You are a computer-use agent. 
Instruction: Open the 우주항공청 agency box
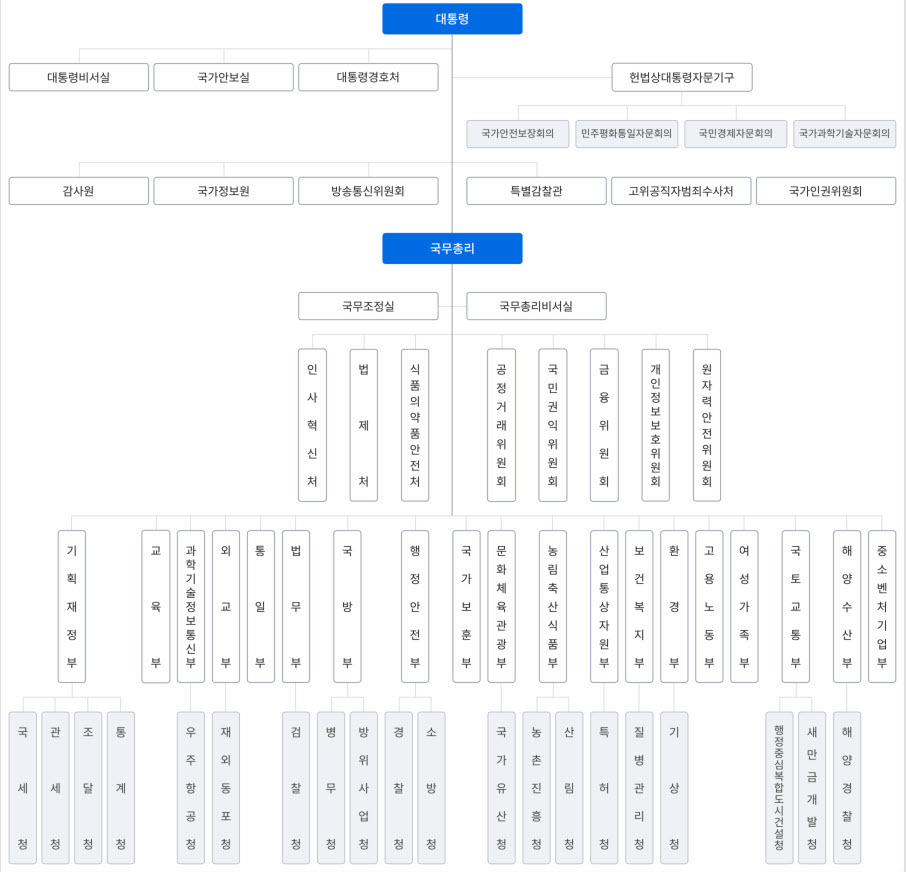tap(191, 788)
